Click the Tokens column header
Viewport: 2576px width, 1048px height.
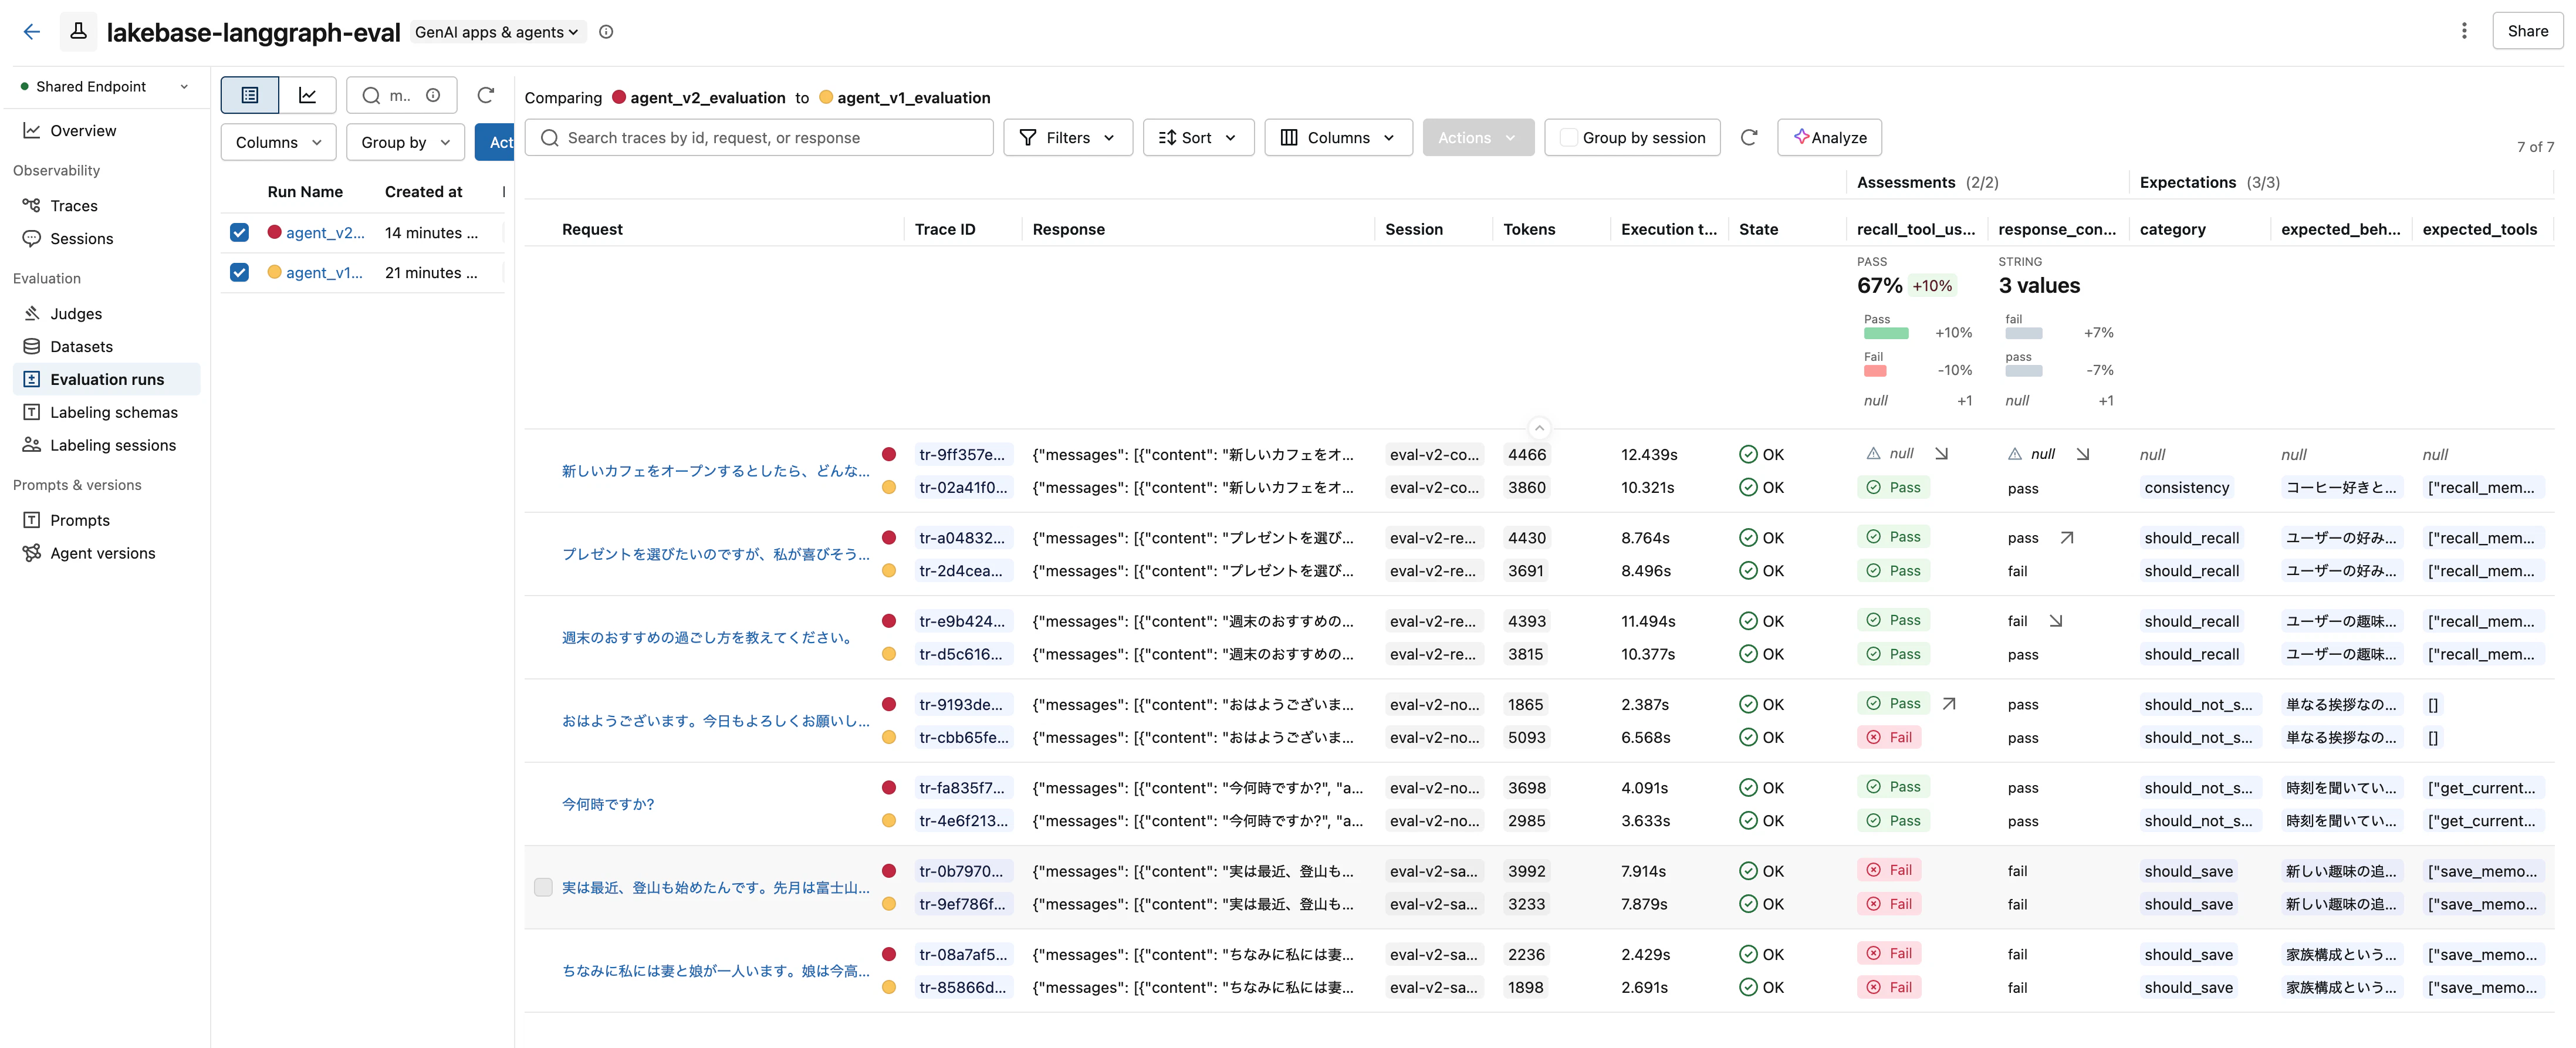click(x=1529, y=229)
